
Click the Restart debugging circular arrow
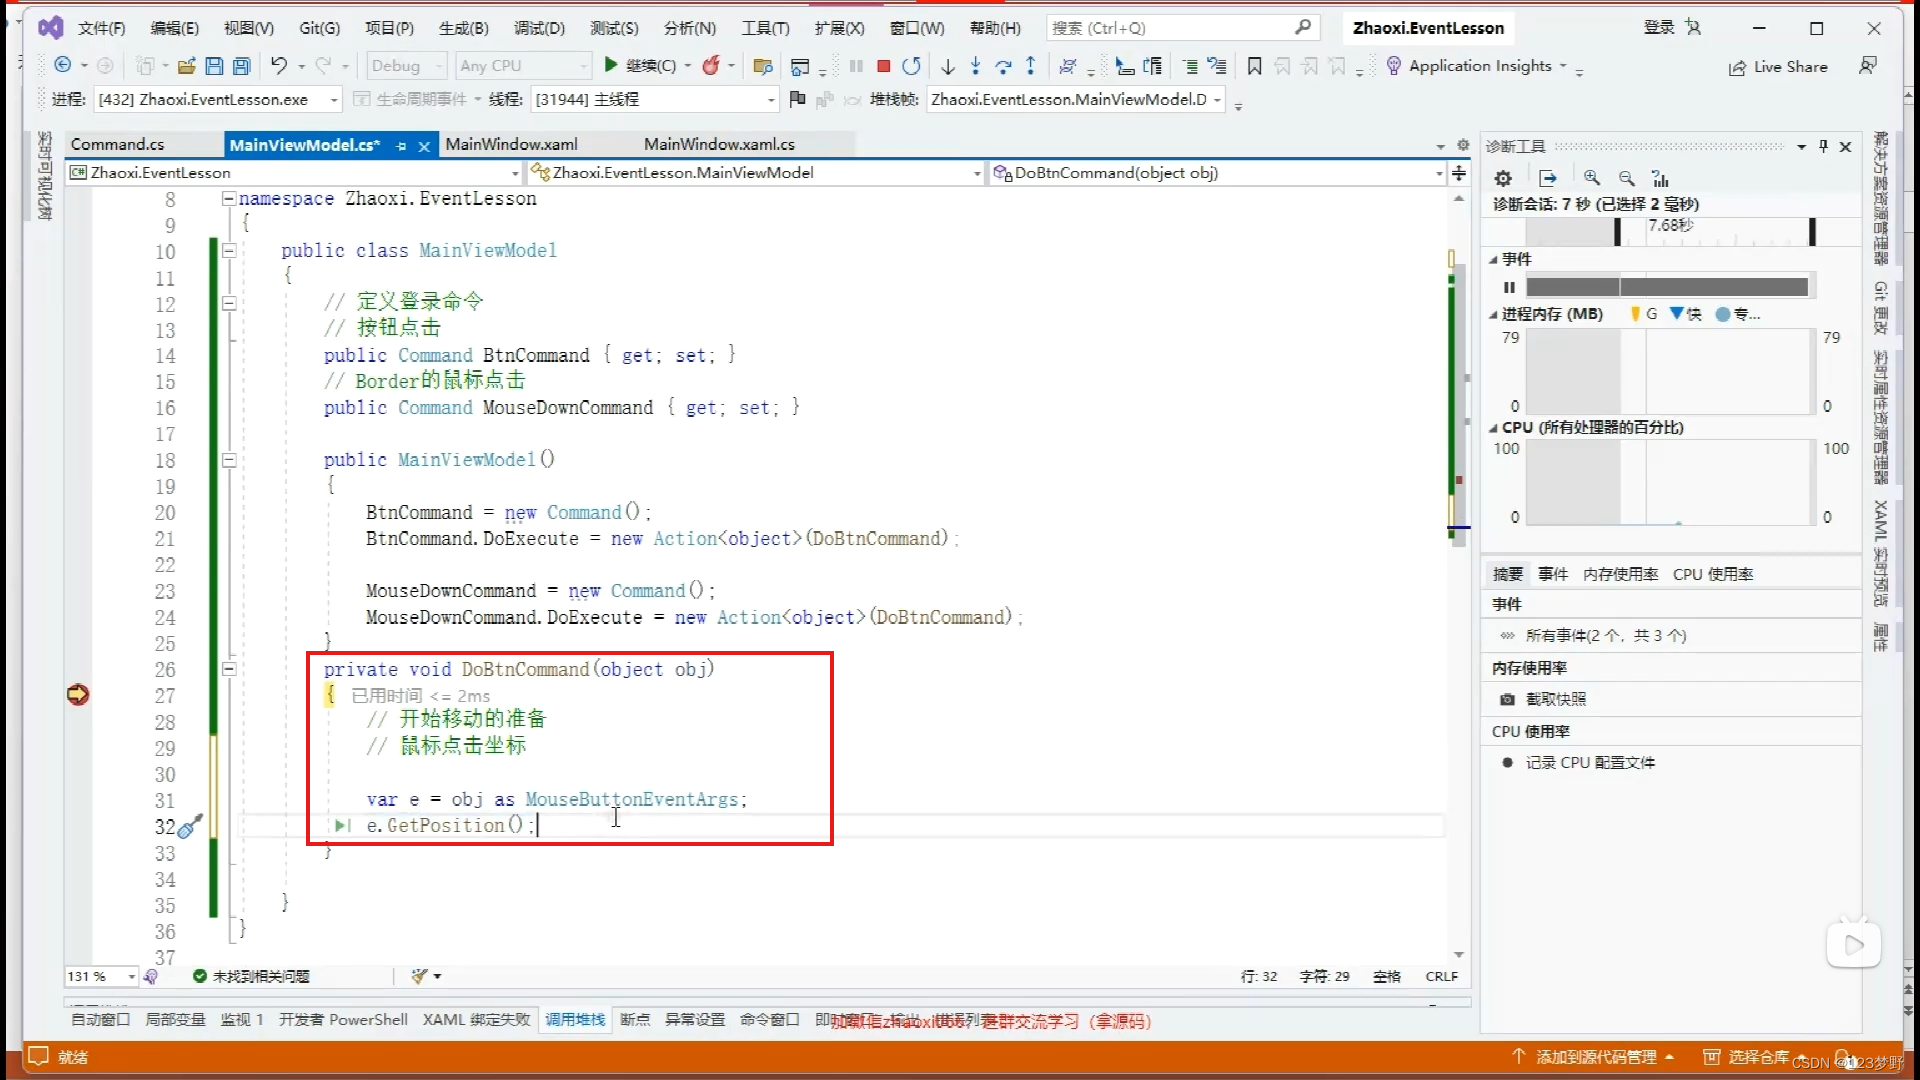point(911,66)
